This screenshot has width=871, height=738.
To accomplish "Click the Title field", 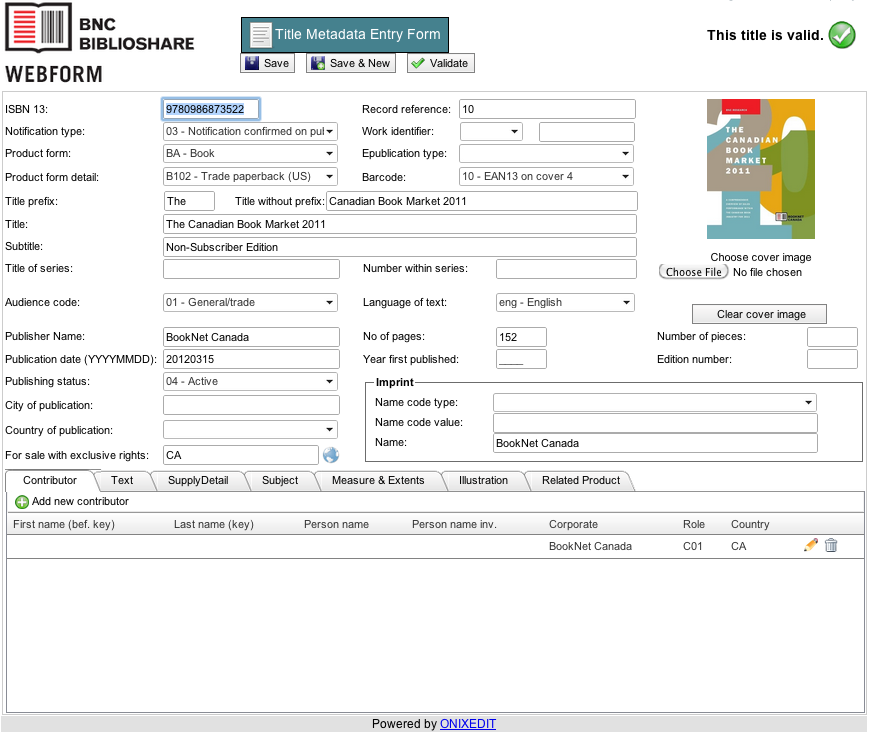I will [400, 225].
